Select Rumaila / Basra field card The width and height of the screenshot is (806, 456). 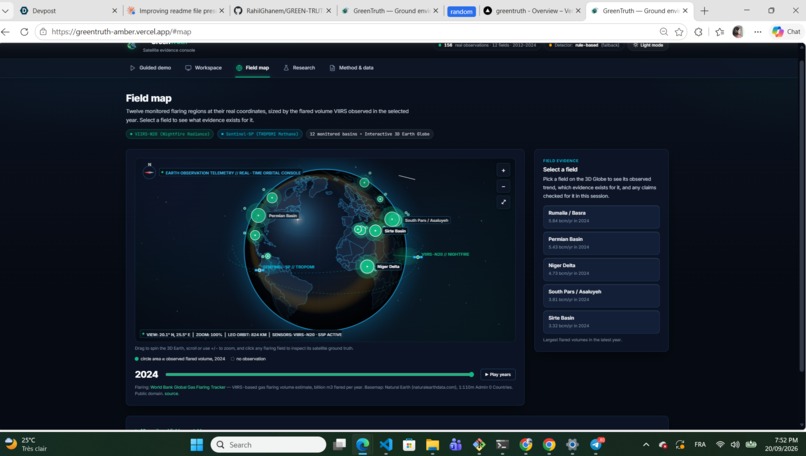[601, 217]
